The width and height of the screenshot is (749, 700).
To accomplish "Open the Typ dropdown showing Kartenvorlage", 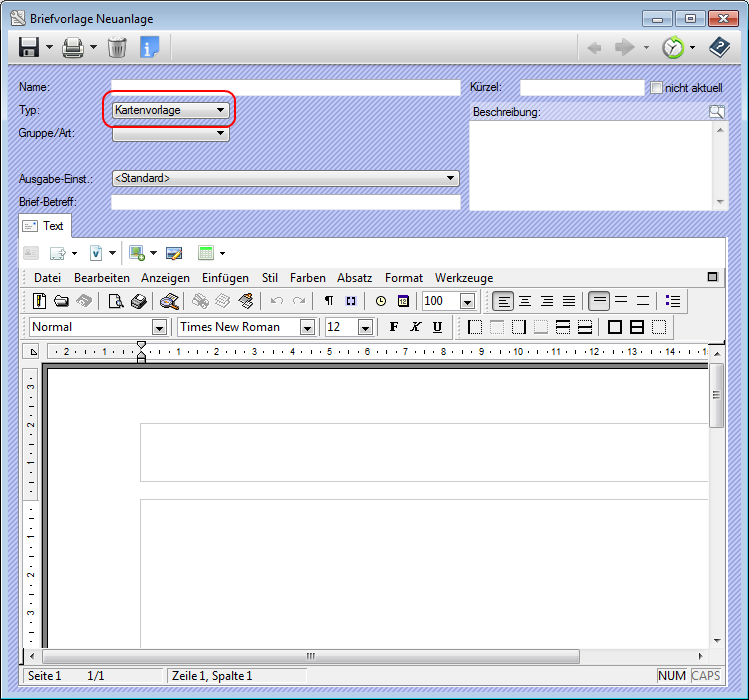I will click(x=171, y=110).
